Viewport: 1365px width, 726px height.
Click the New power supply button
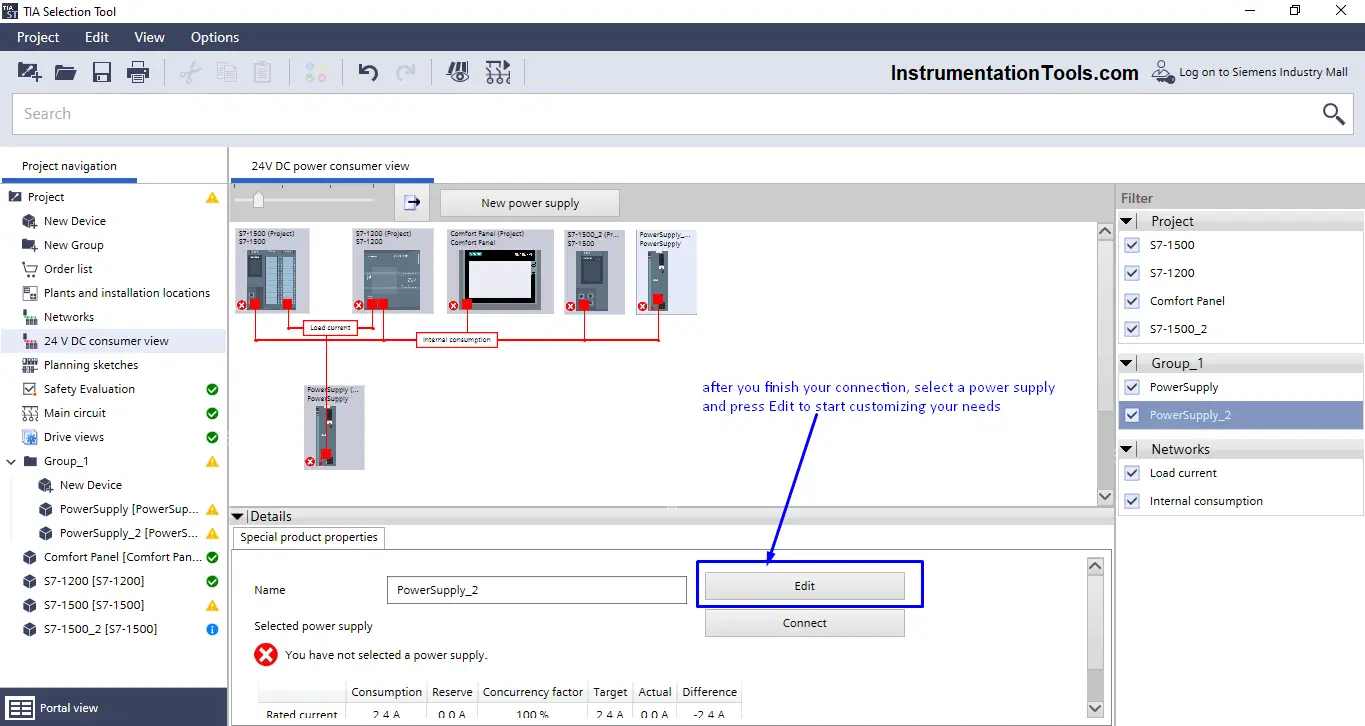[x=530, y=203]
